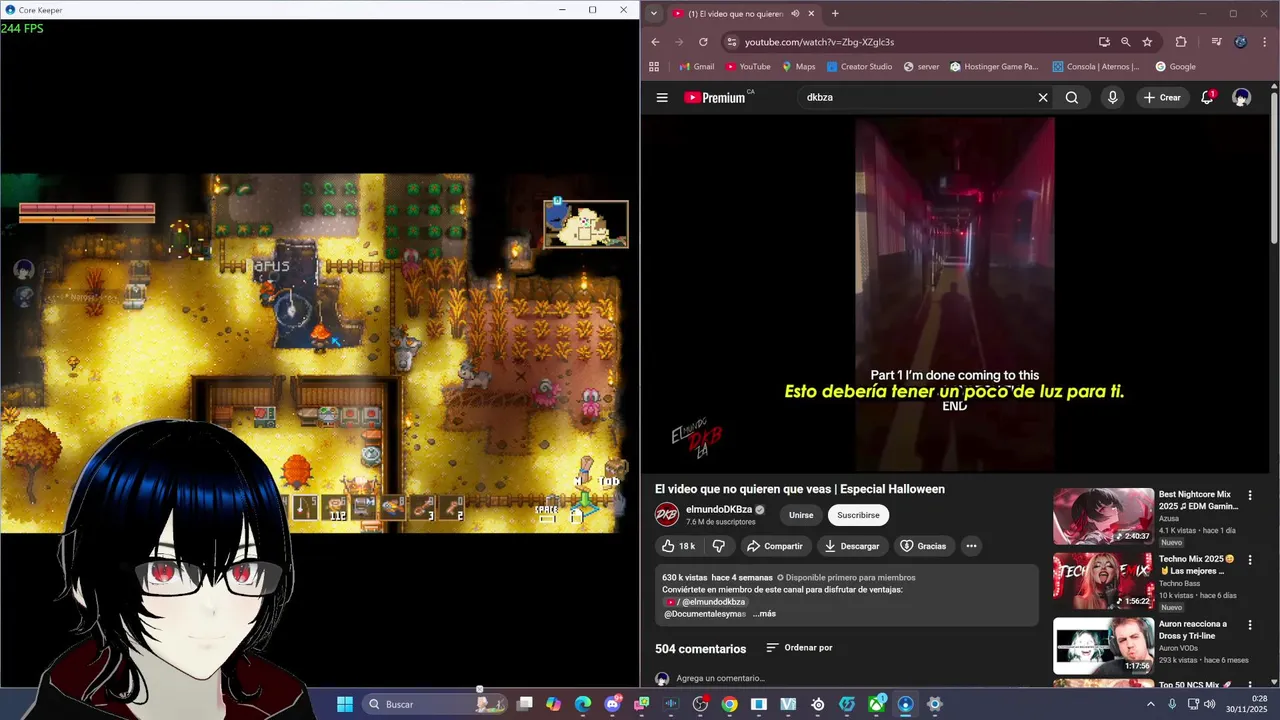Go back in Chrome
1280x720 pixels.
click(x=655, y=42)
